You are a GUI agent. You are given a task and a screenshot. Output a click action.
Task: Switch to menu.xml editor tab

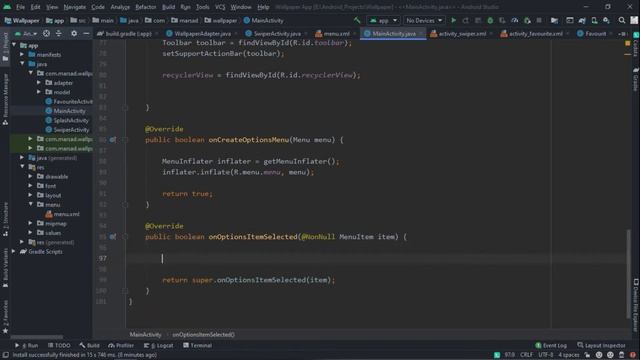point(333,33)
